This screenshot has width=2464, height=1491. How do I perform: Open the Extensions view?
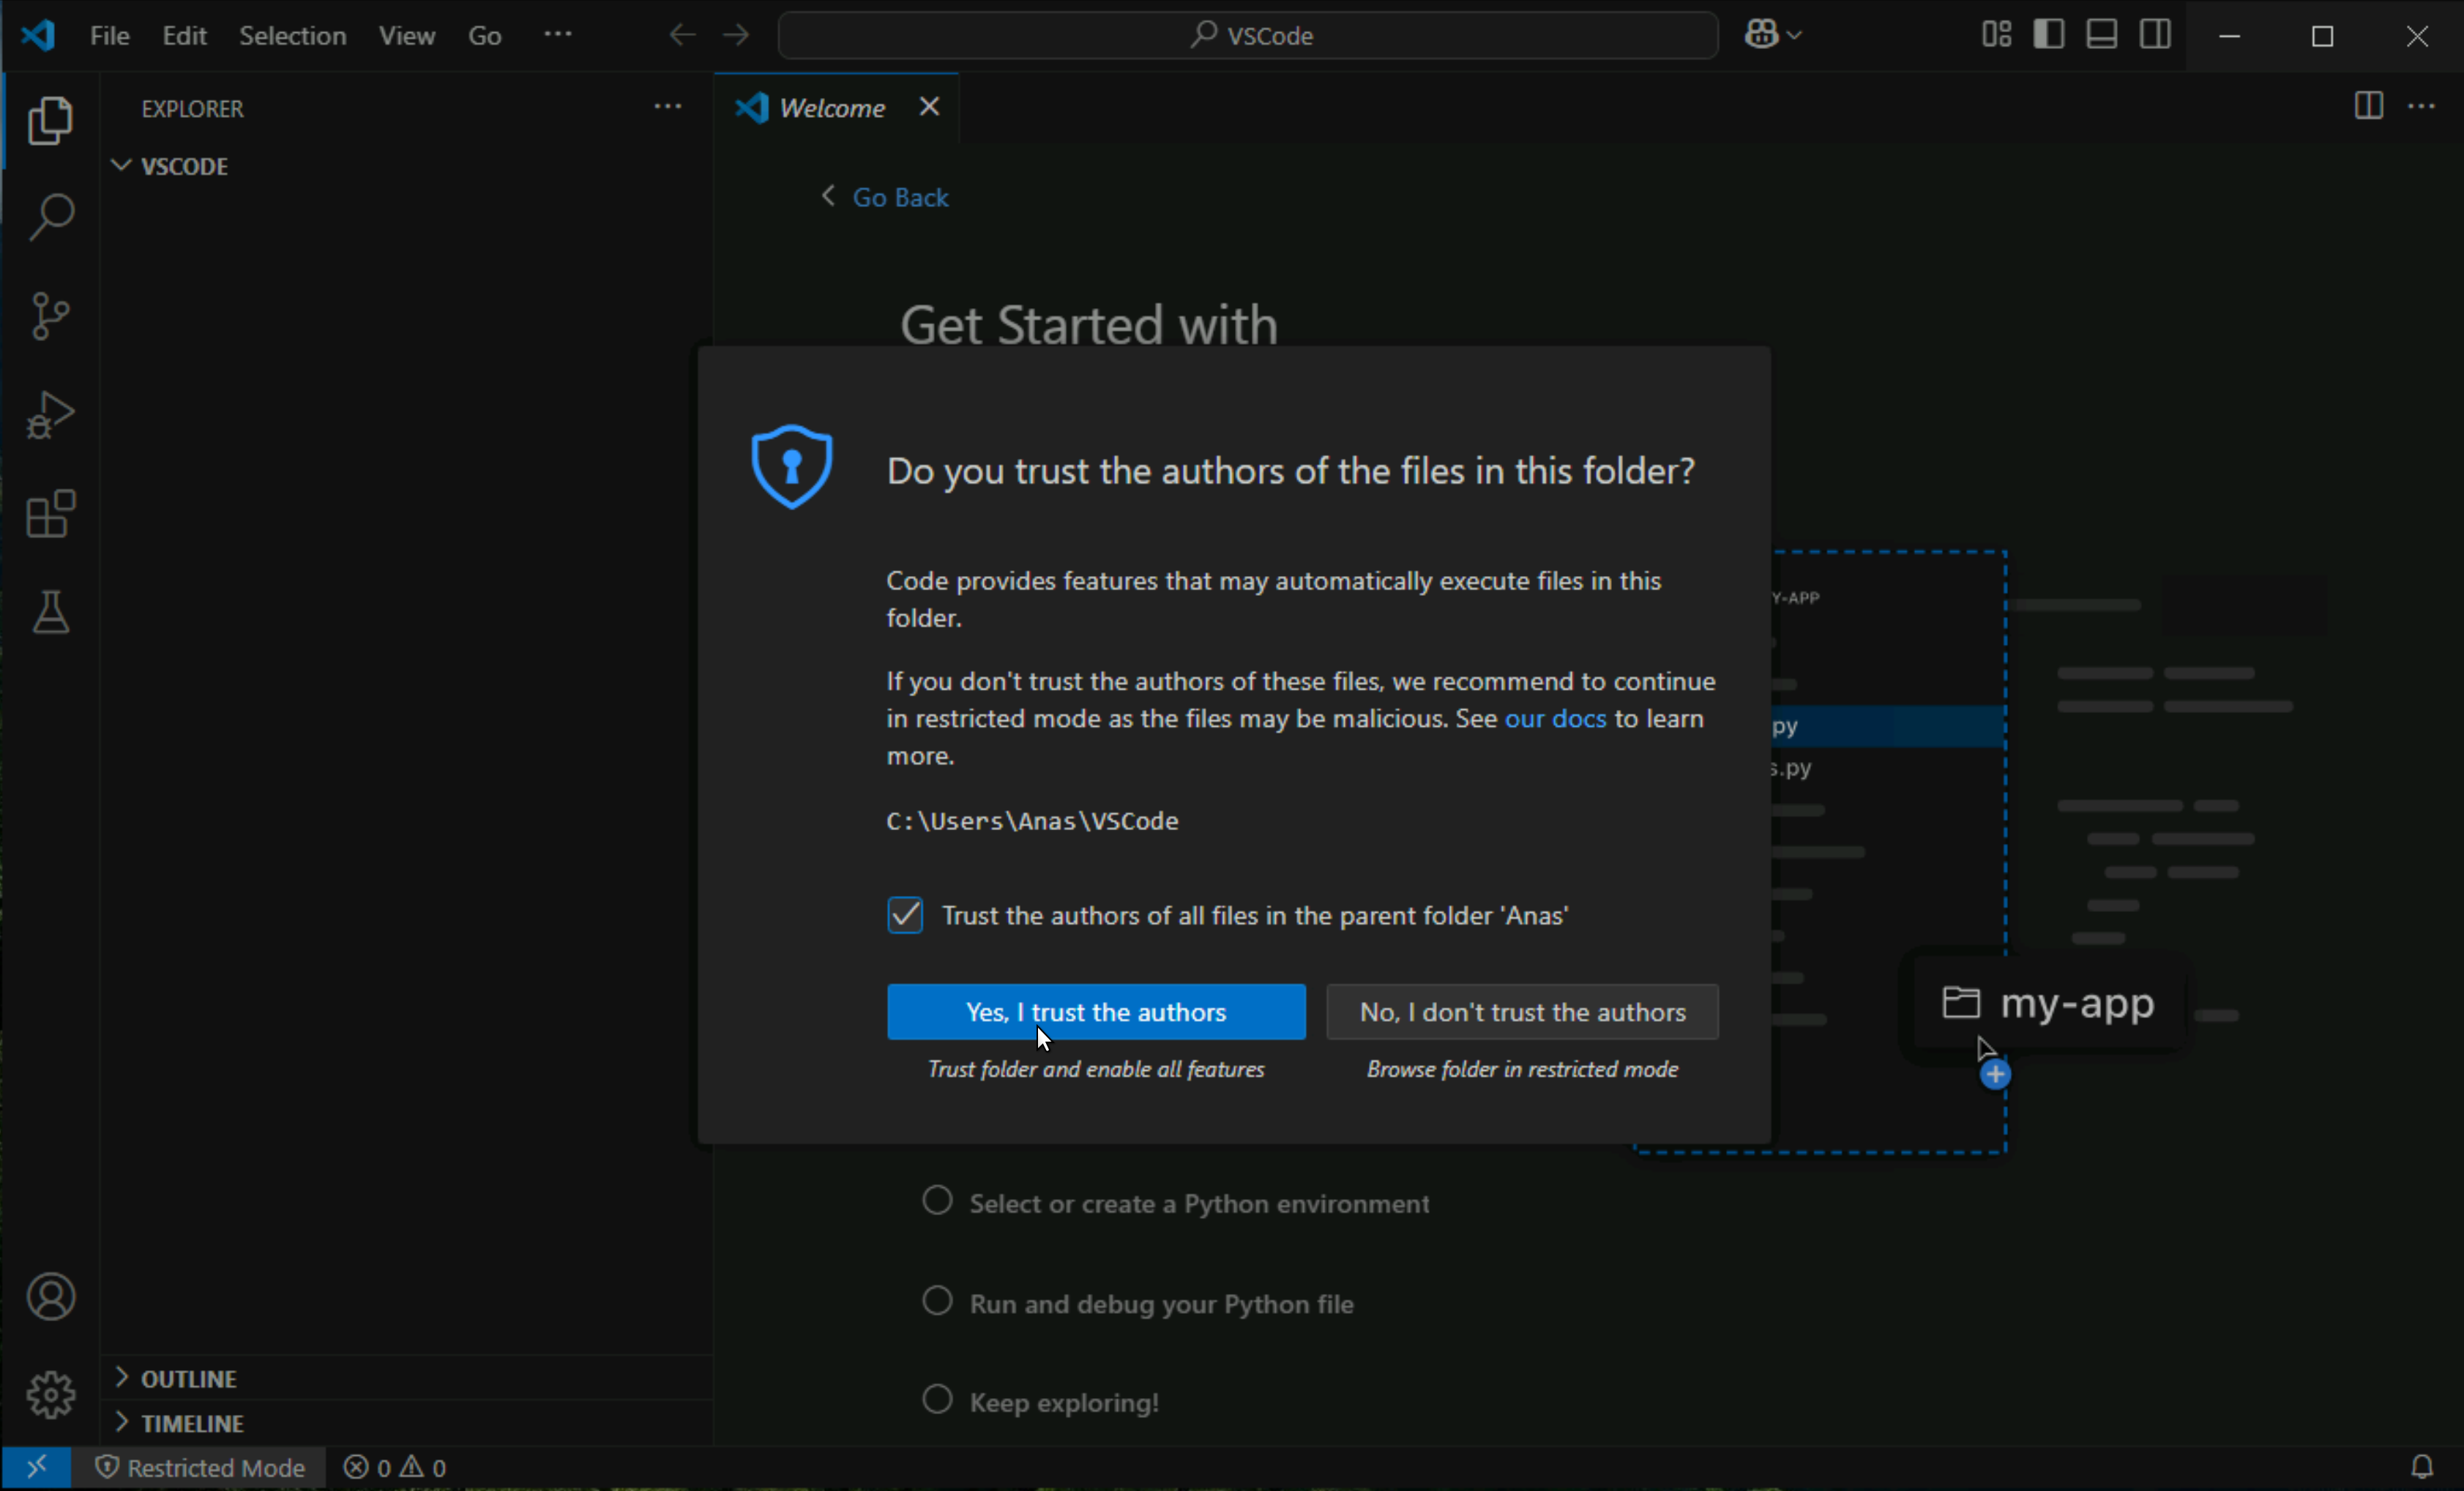pos(50,514)
